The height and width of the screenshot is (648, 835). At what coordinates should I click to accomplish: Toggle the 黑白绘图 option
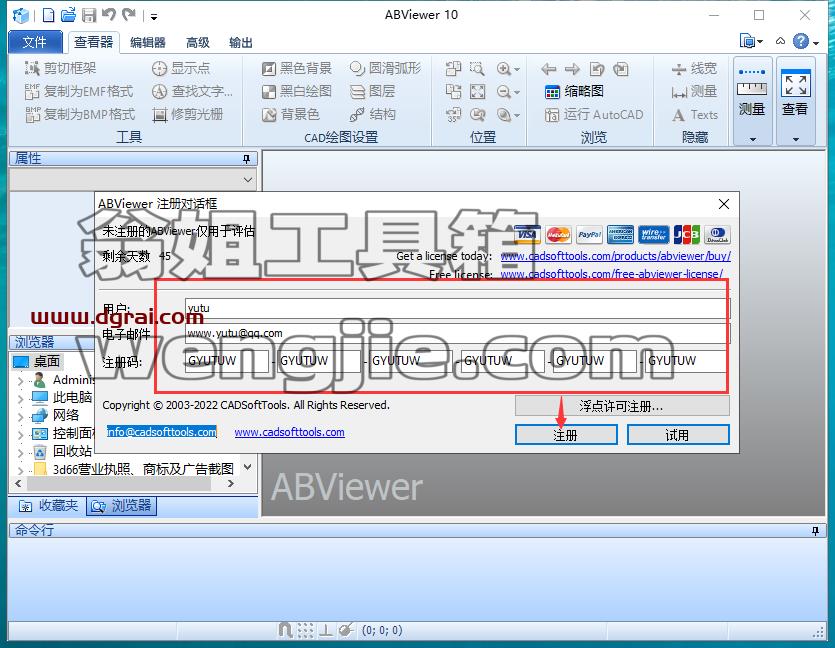(x=297, y=92)
